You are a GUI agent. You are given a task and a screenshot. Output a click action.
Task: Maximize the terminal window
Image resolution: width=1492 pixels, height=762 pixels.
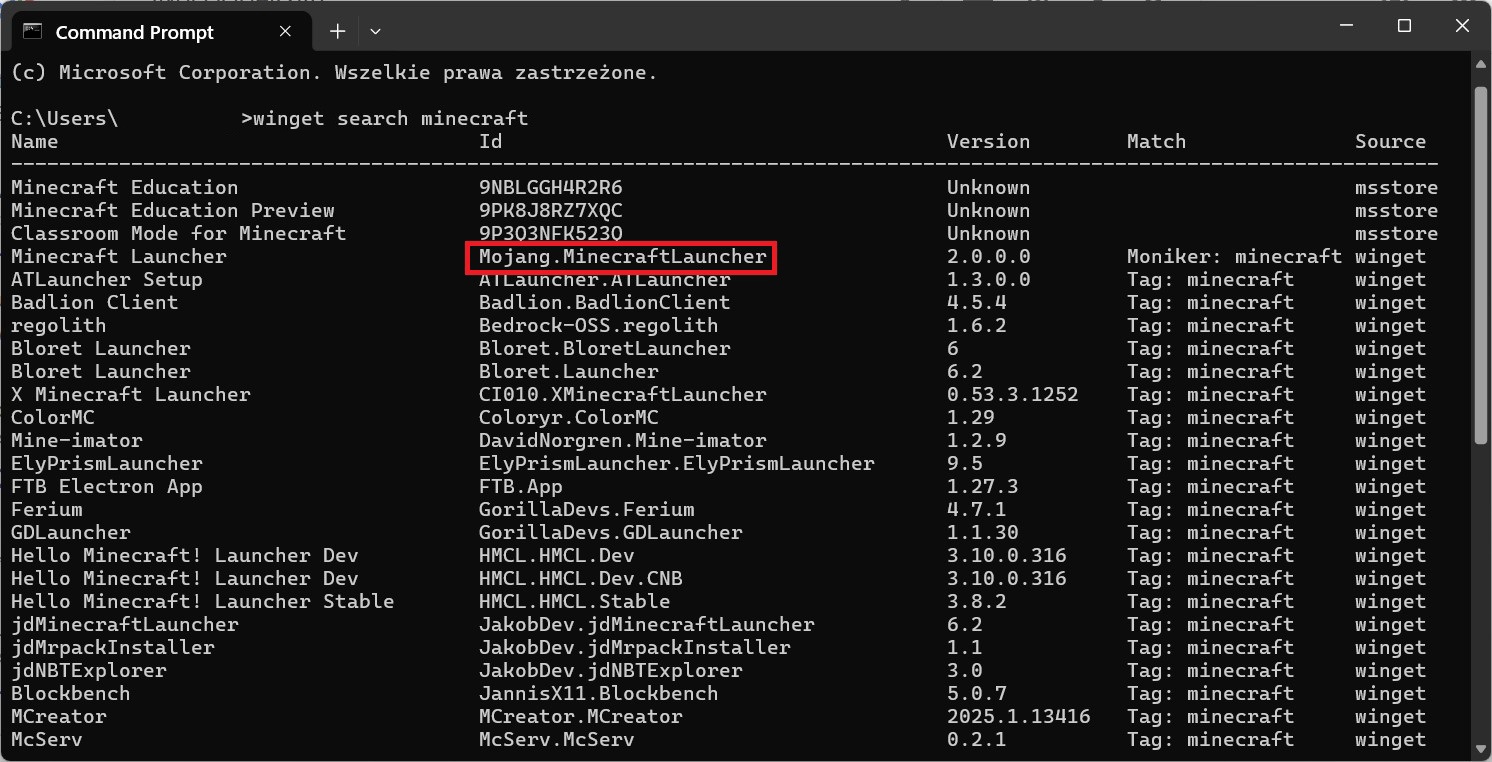pos(1404,26)
